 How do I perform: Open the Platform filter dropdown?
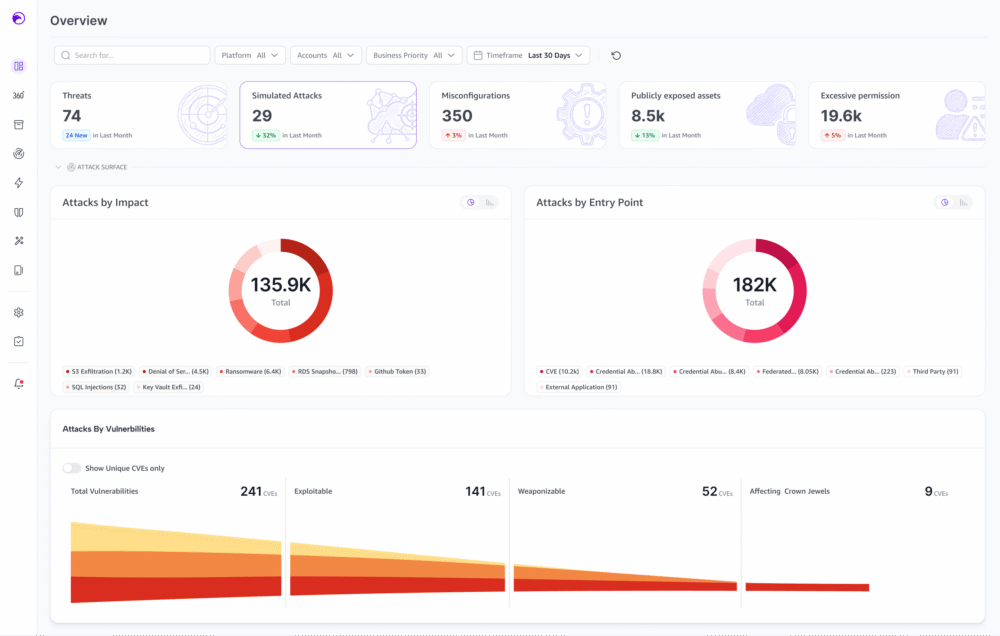point(250,55)
